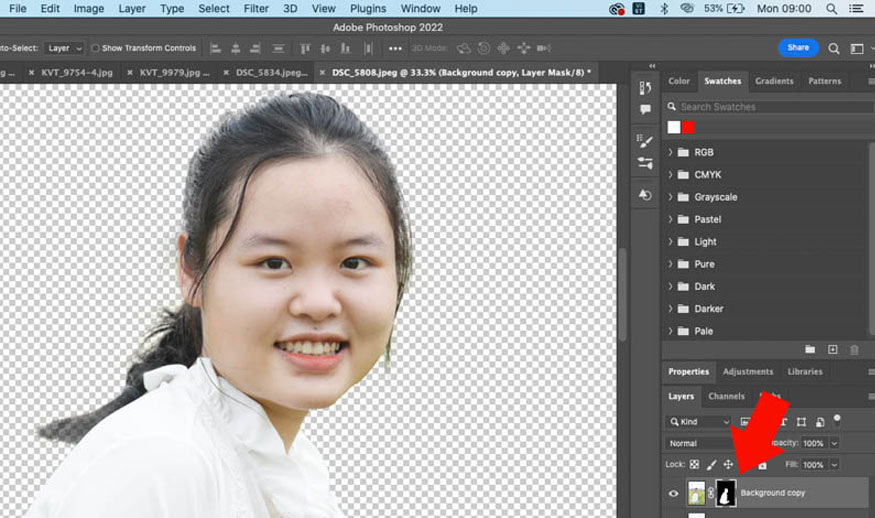This screenshot has height=518, width=875.
Task: Select the Background copy layer image thumbnail
Action: 696,493
